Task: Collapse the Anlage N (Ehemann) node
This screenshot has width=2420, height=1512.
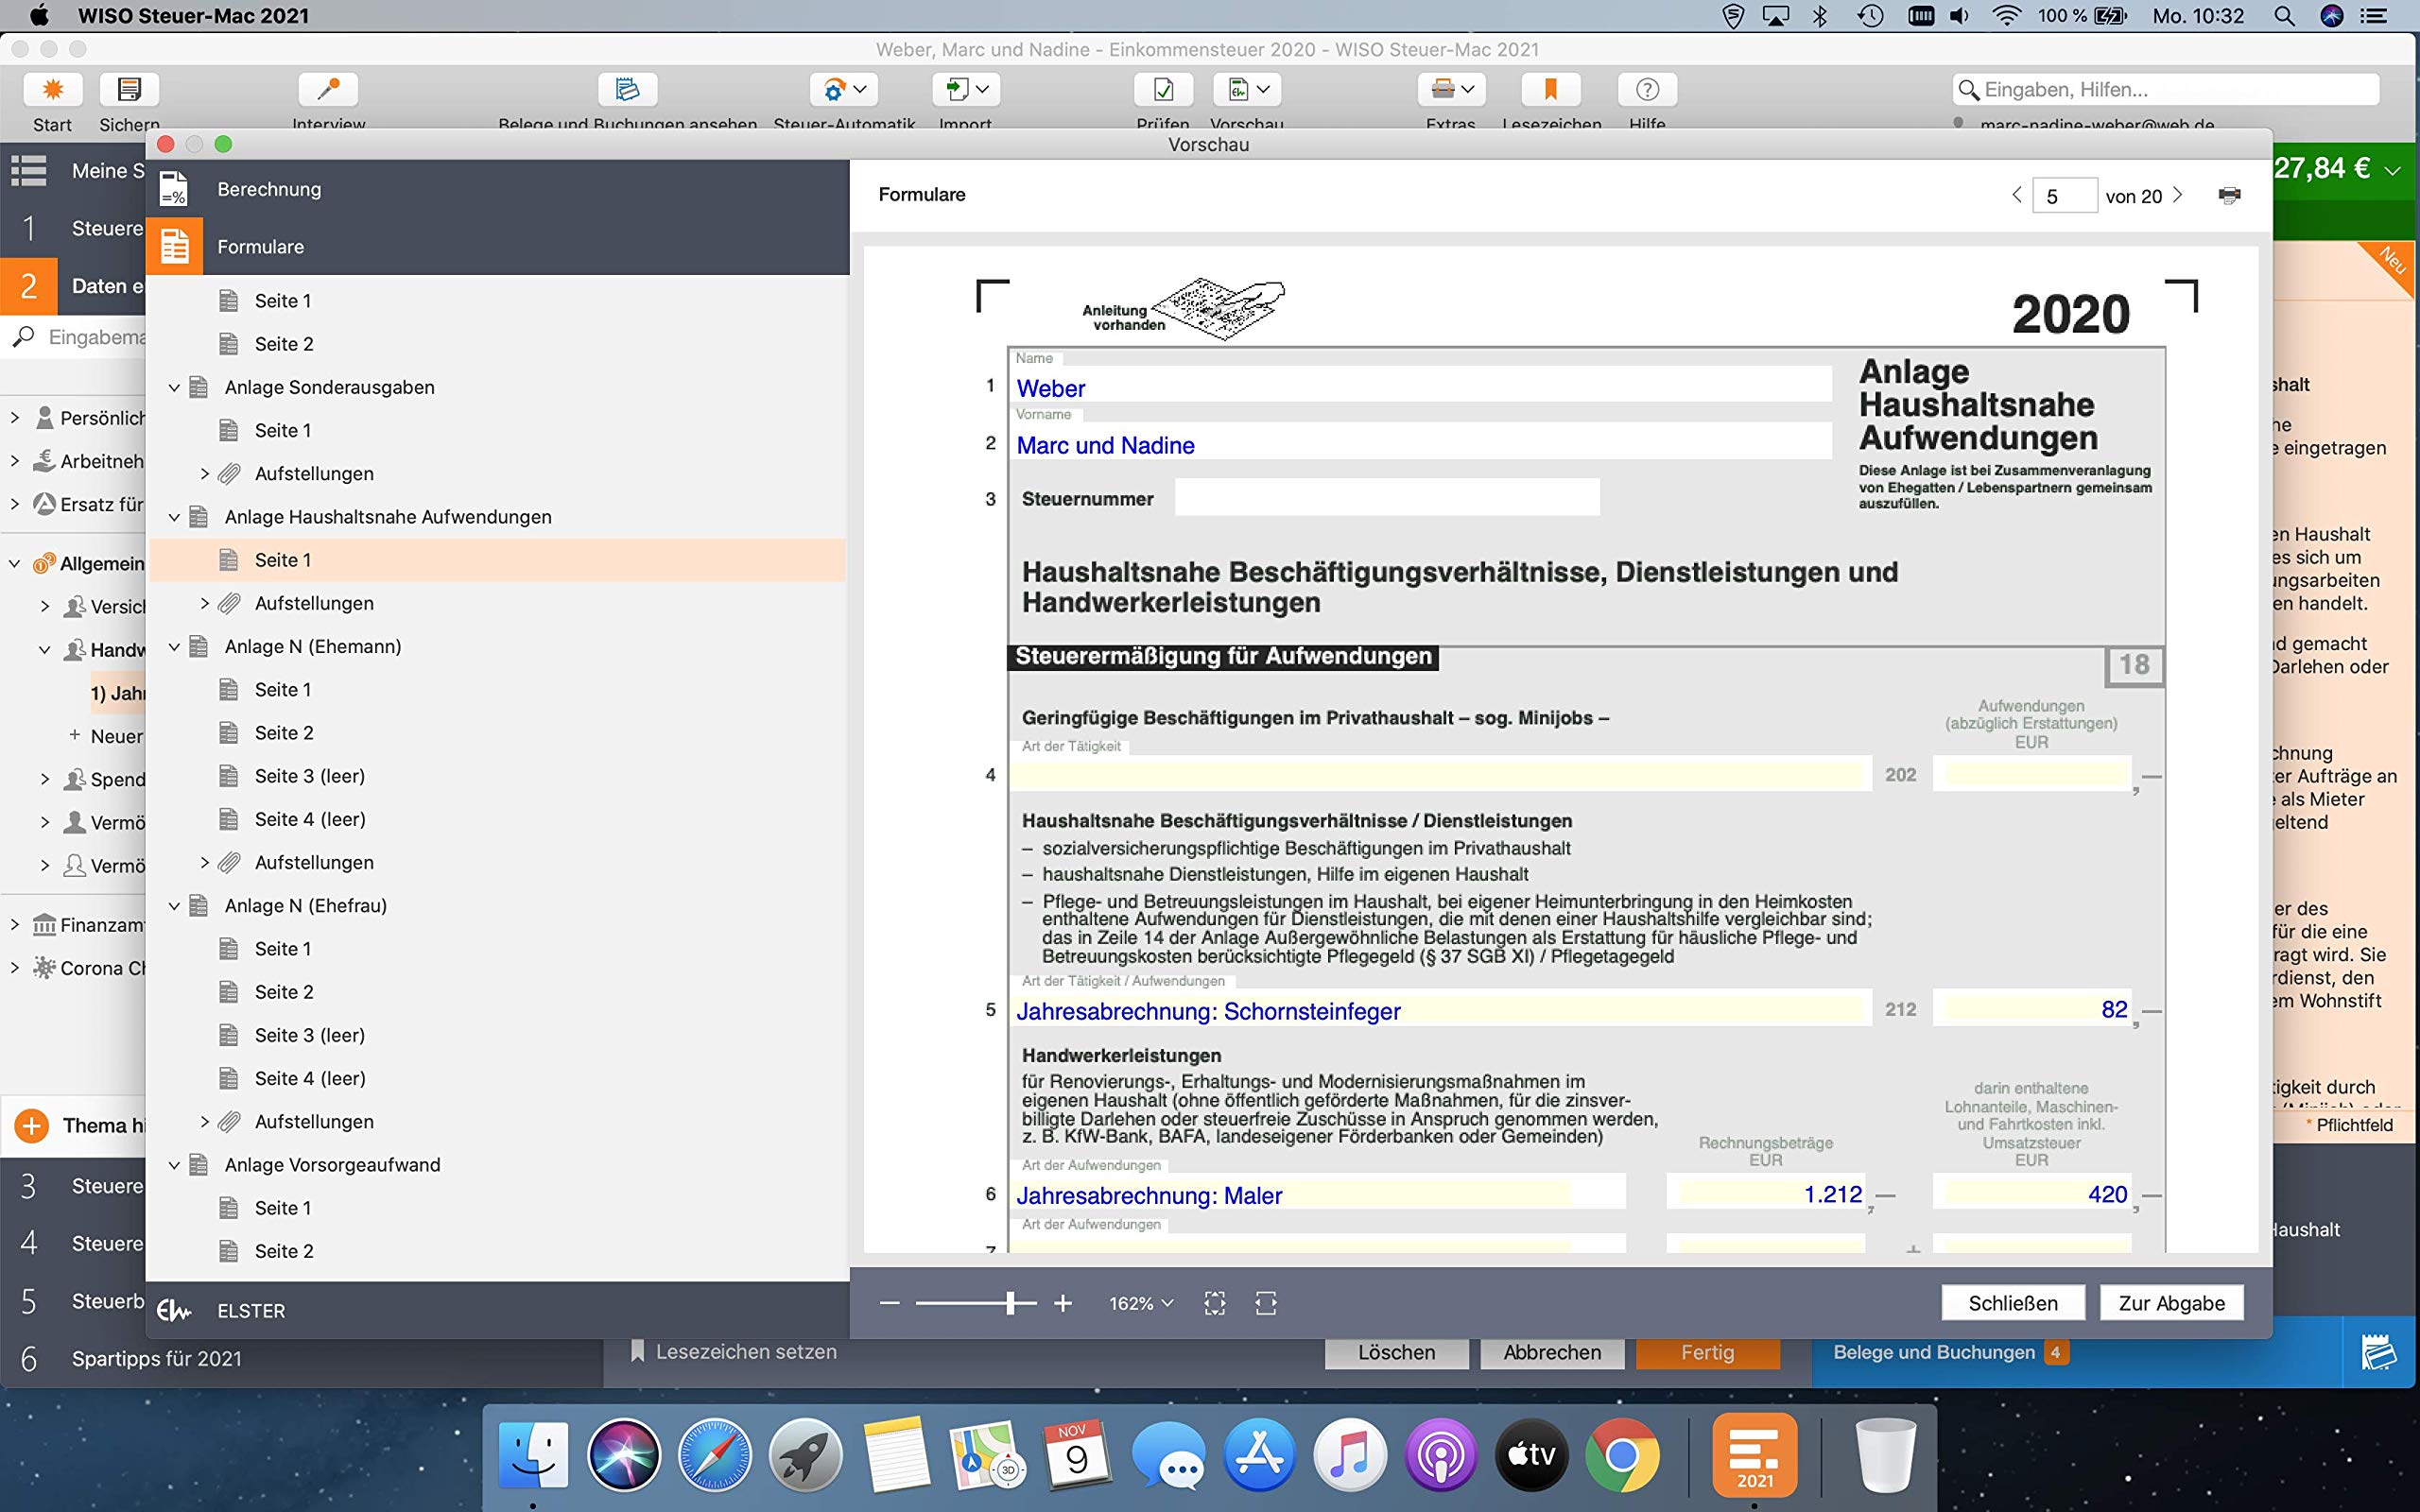Action: tap(174, 646)
